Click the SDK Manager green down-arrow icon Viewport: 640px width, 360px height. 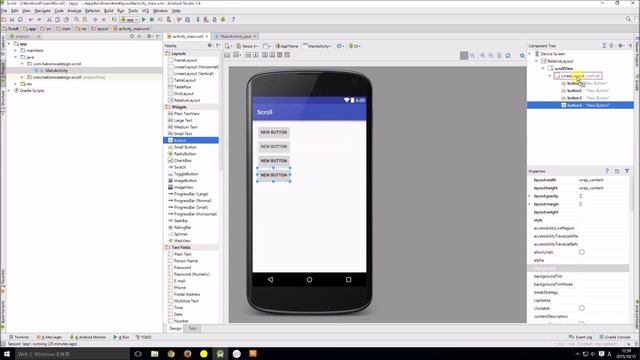click(223, 20)
